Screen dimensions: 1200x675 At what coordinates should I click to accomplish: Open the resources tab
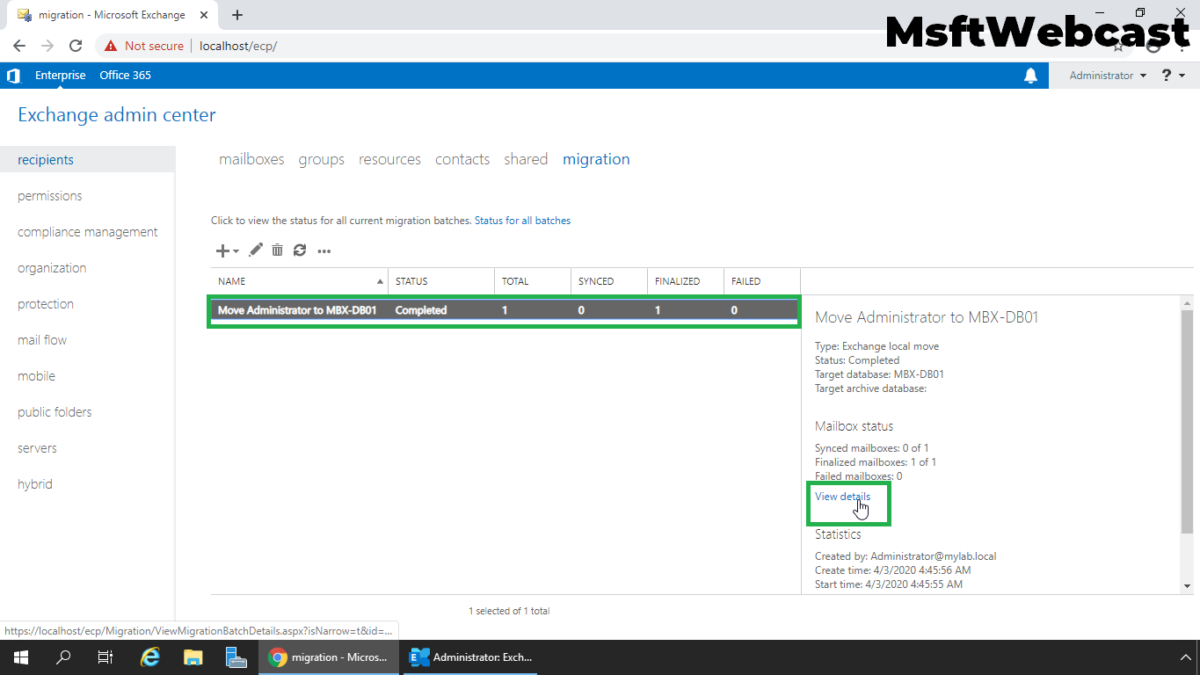[x=390, y=159]
